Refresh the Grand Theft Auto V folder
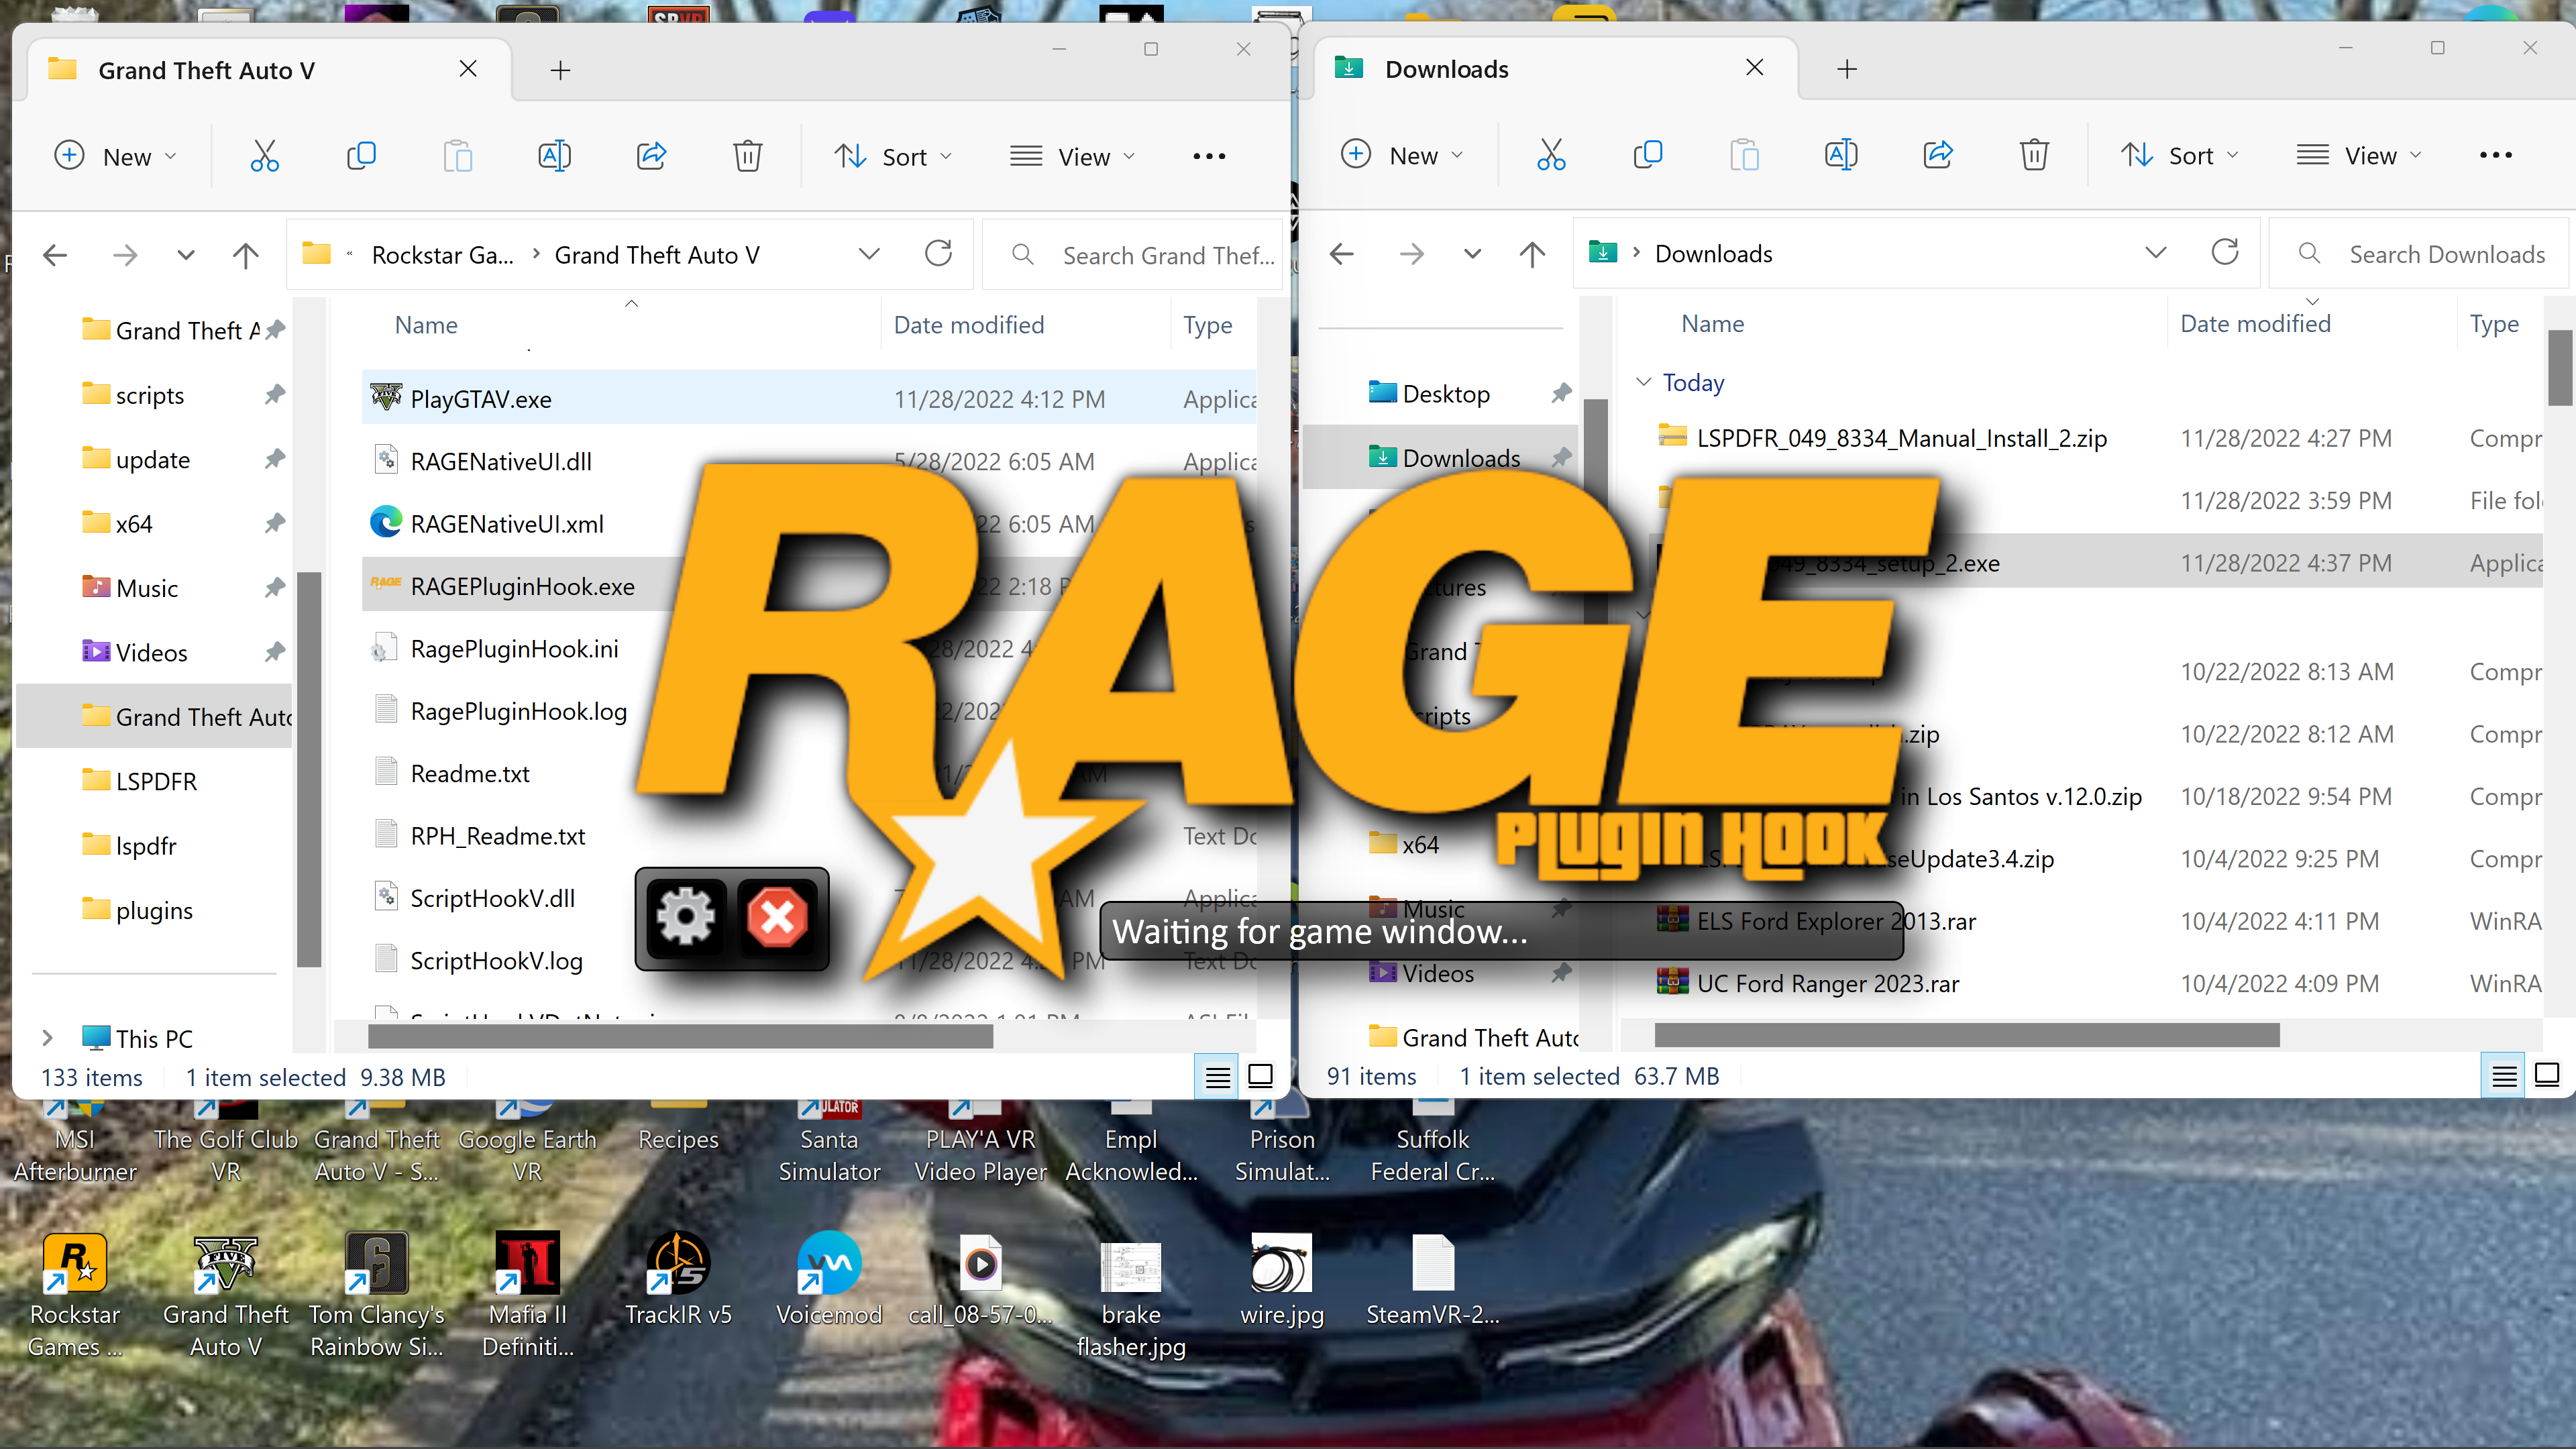The height and width of the screenshot is (1449, 2576). click(x=938, y=254)
